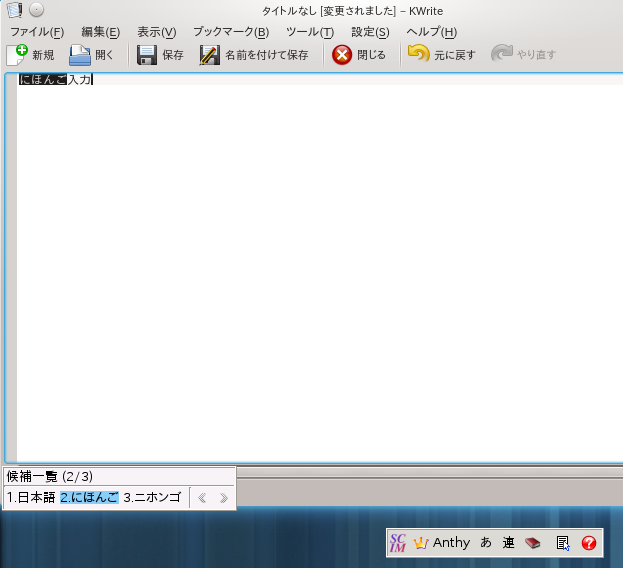
Task: Click the KWrite window icon in titlebar
Action: click(15, 10)
